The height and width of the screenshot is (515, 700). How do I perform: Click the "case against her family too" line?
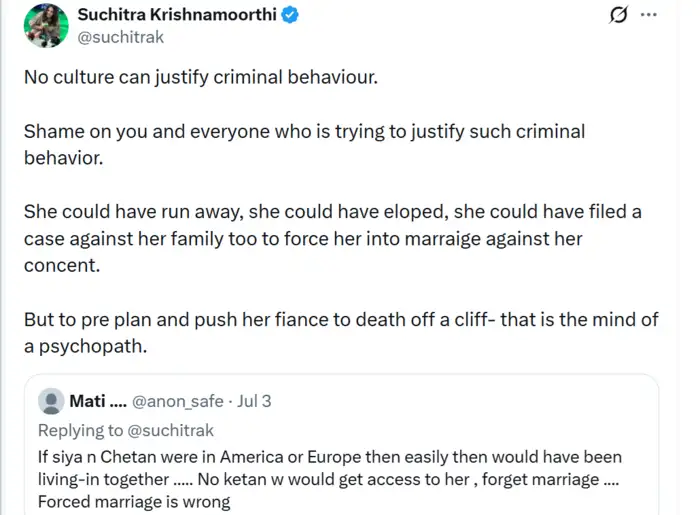[303, 239]
